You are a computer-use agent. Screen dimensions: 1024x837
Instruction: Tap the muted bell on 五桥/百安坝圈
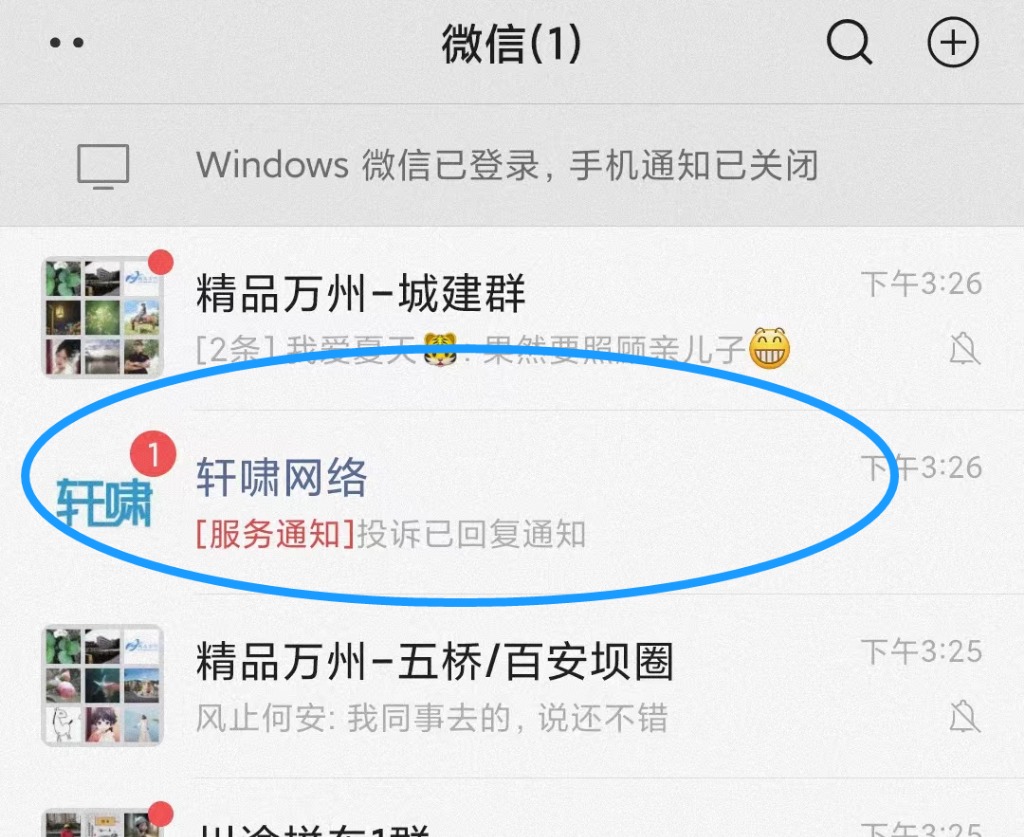(964, 717)
